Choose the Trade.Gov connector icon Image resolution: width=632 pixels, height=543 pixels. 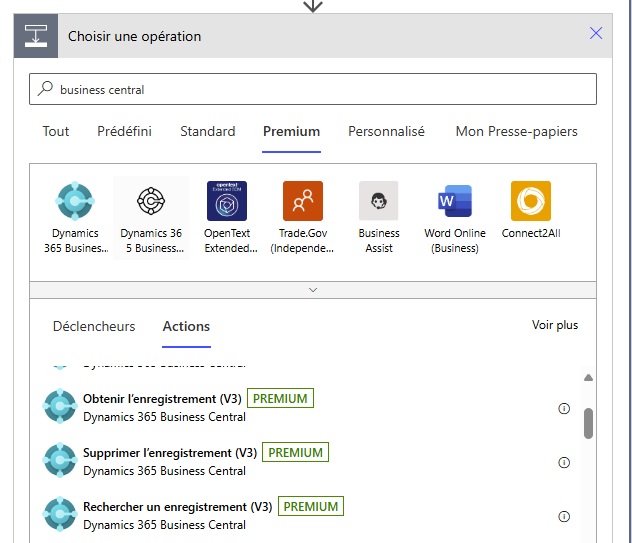coord(303,201)
